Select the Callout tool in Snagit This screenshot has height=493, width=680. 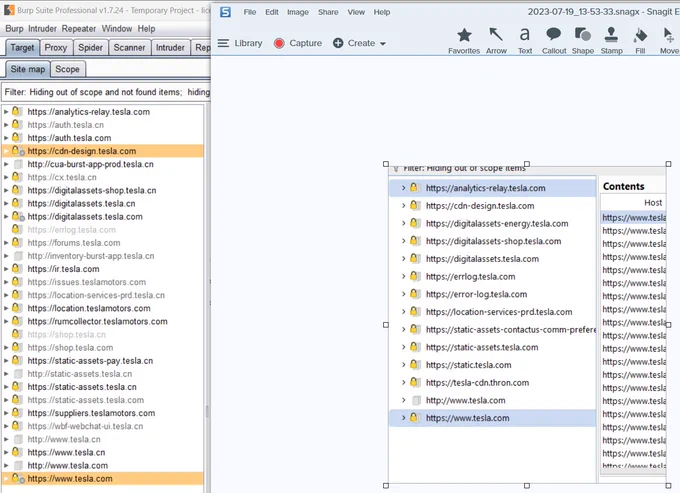click(554, 41)
